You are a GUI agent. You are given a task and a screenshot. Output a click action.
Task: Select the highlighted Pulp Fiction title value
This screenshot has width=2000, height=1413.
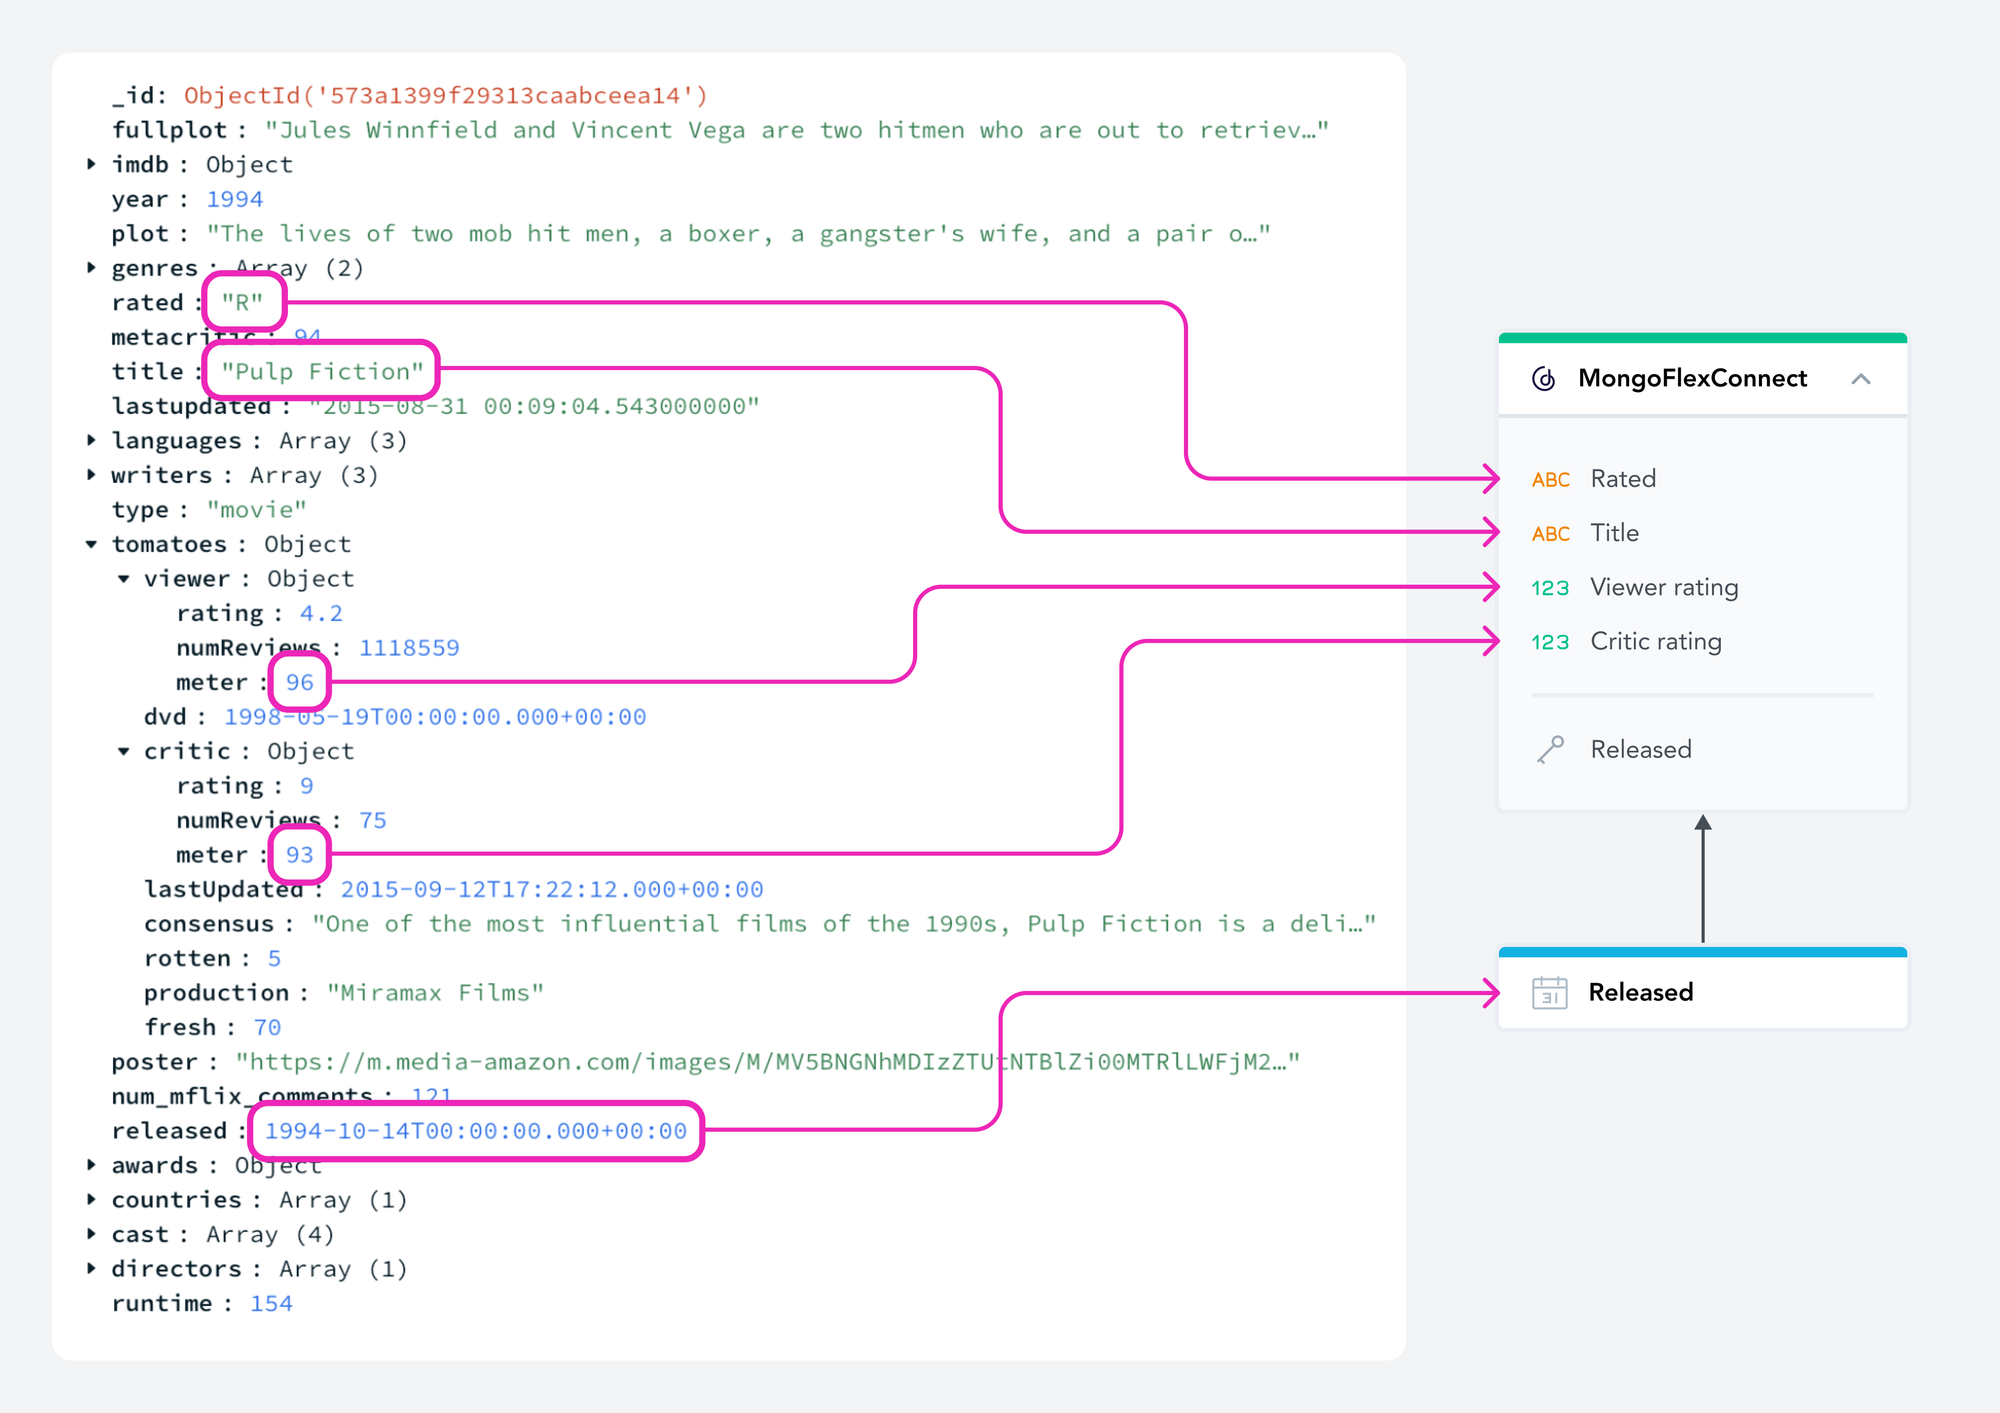click(x=320, y=371)
